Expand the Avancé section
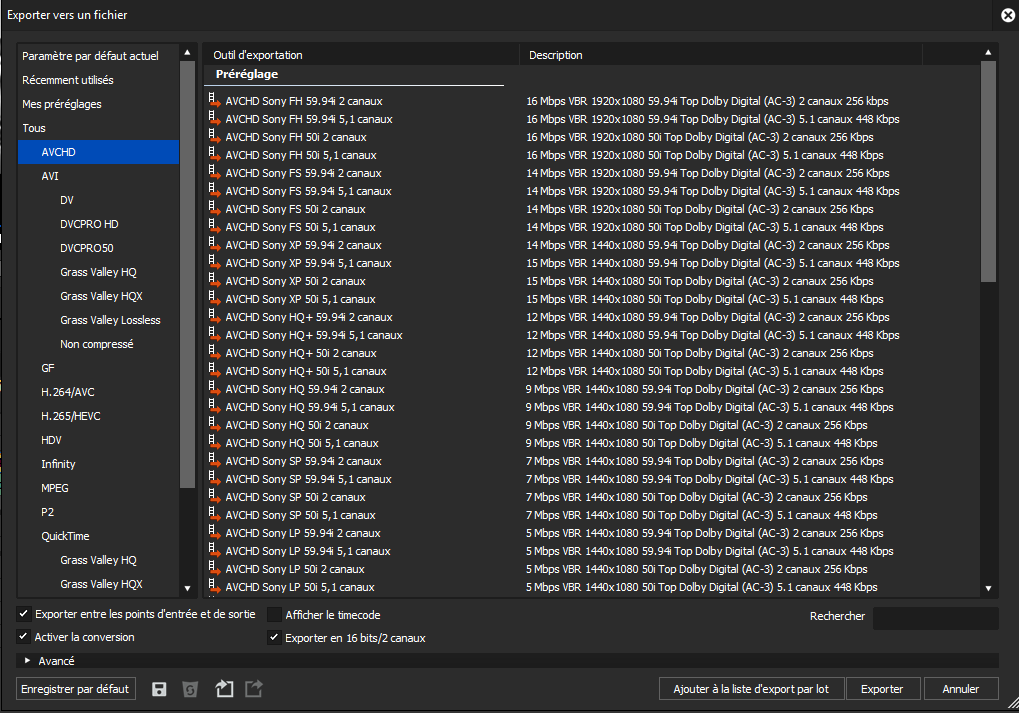This screenshot has width=1019, height=713. (x=27, y=660)
